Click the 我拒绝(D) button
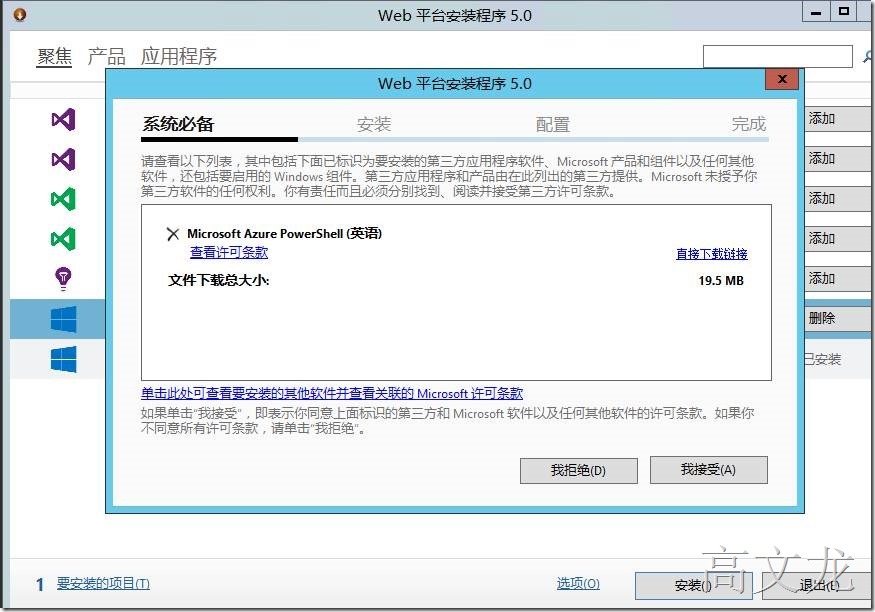 [x=579, y=470]
